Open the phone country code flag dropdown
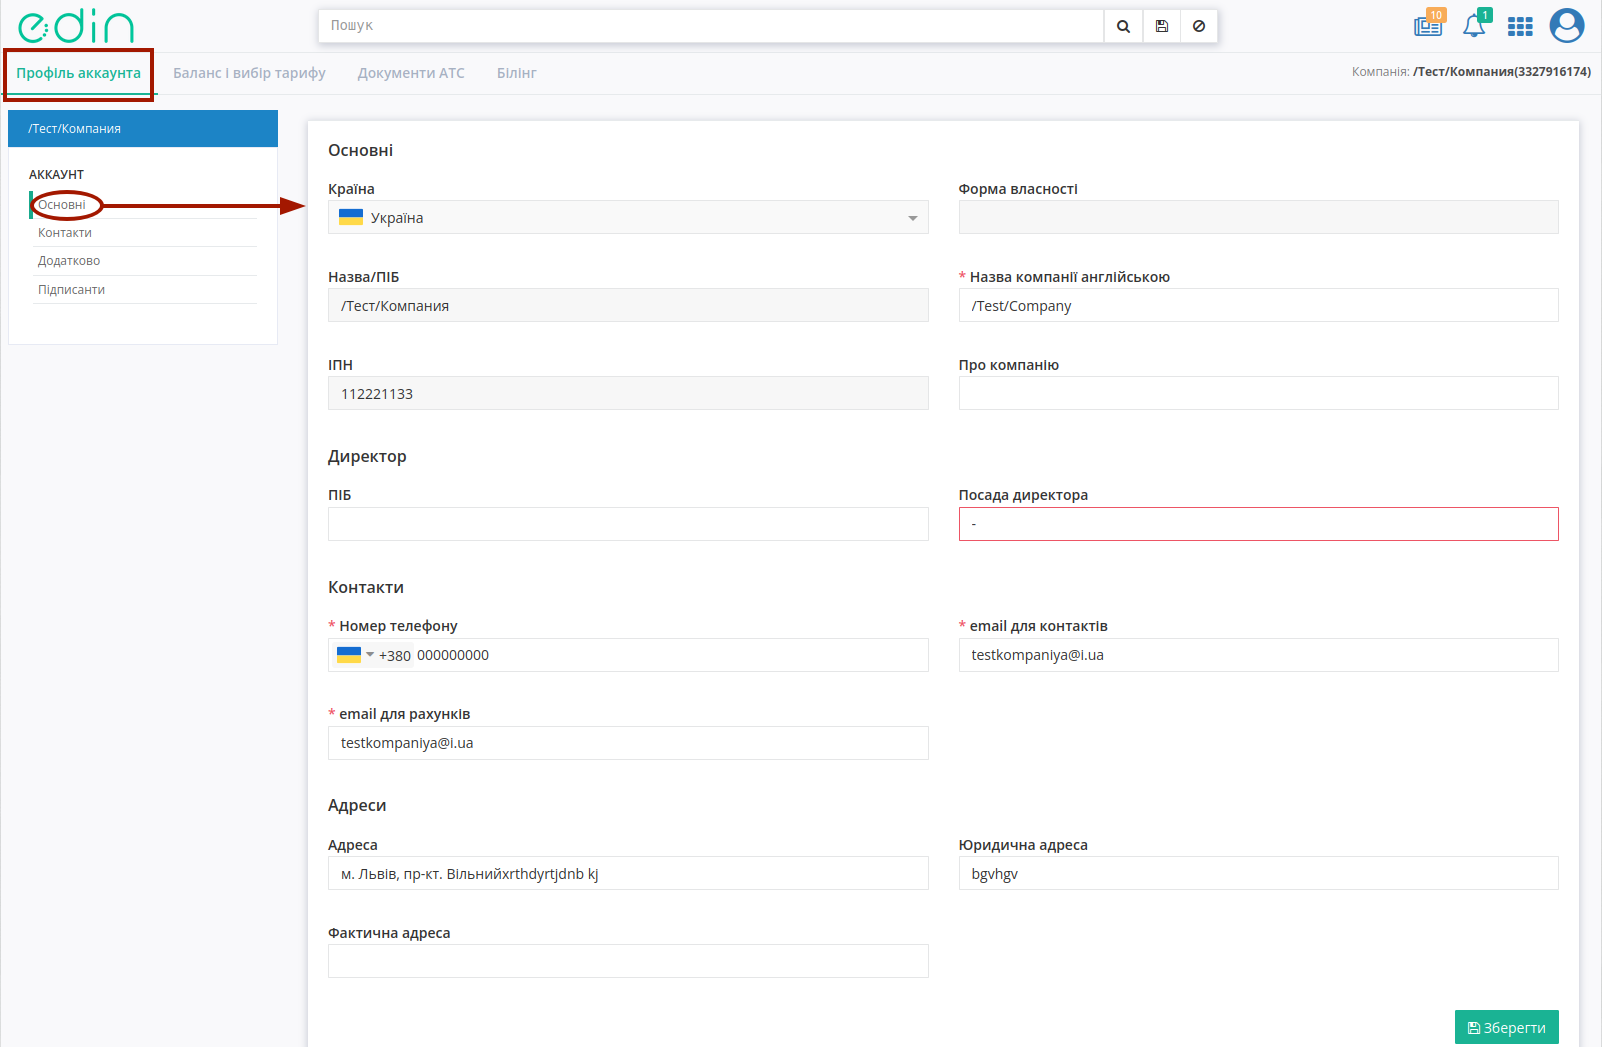Viewport: 1602px width, 1047px height. (x=355, y=655)
